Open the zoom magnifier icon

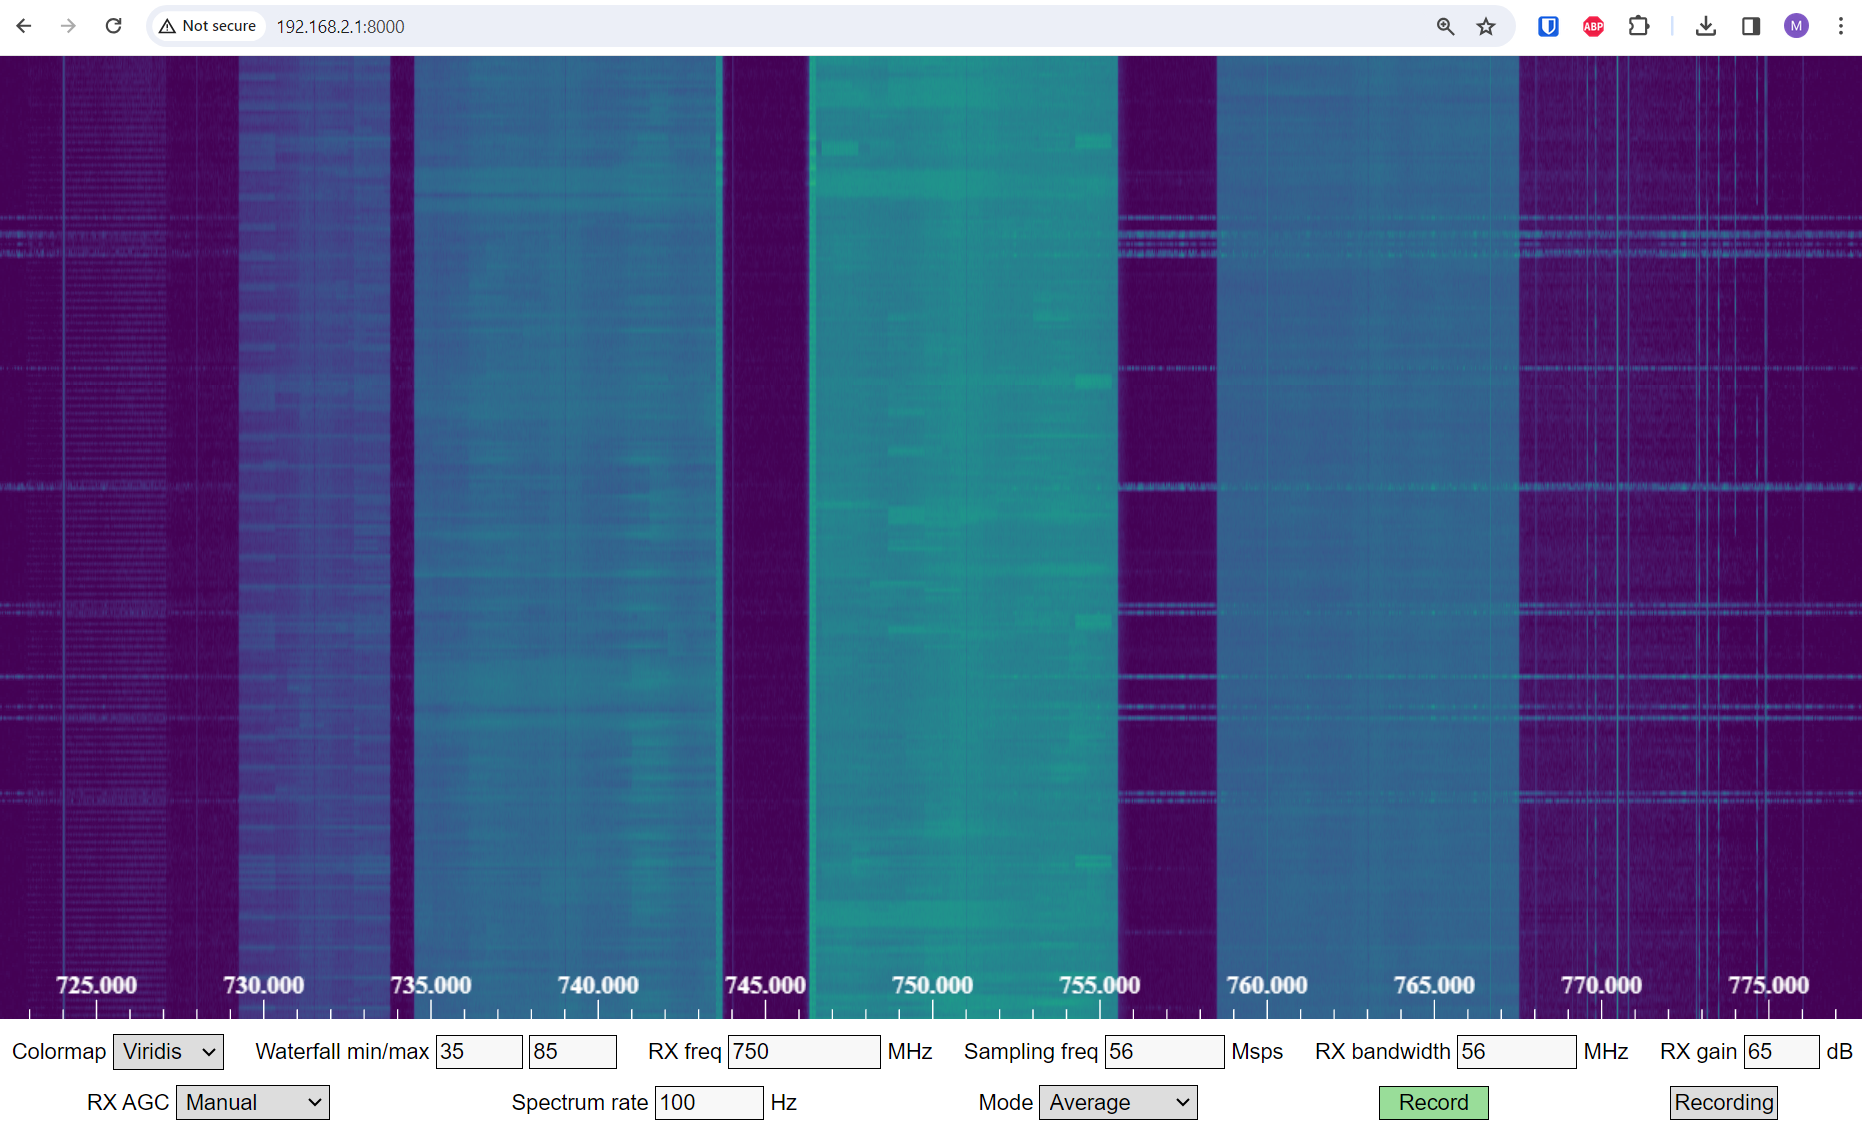[1445, 26]
